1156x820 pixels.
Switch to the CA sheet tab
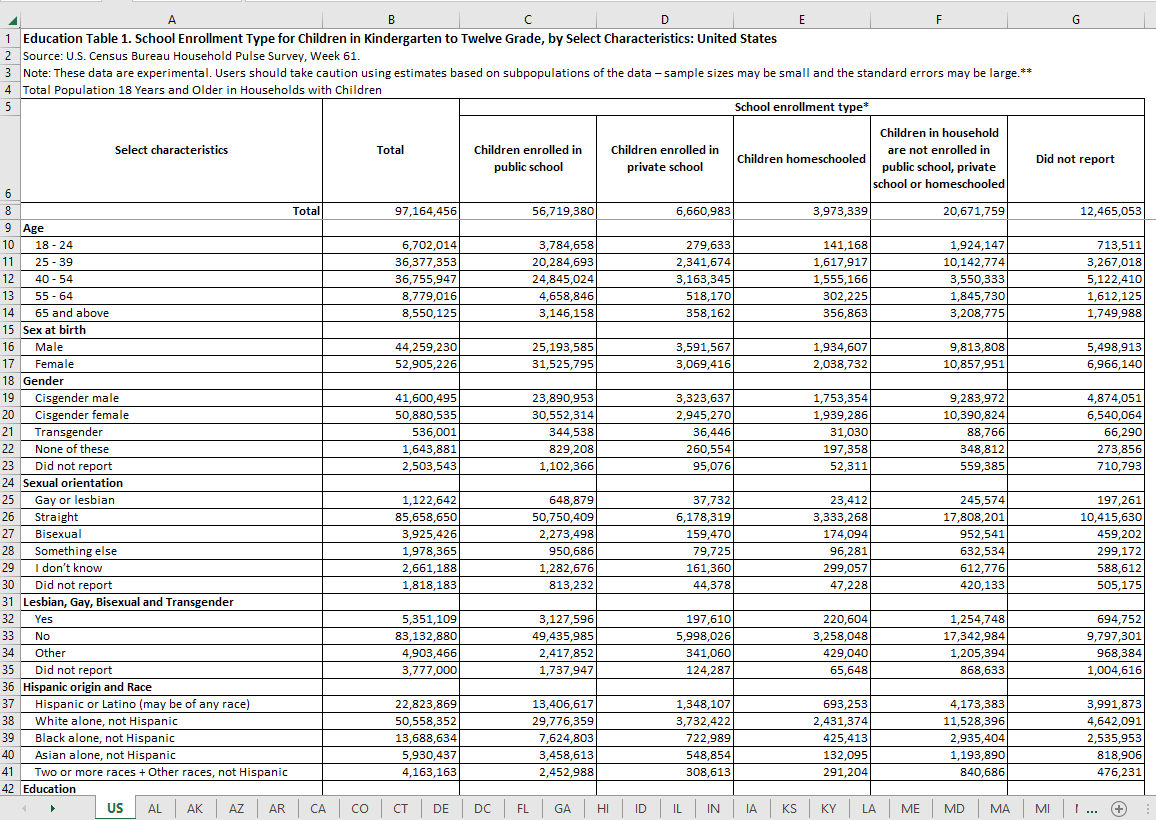pos(318,808)
